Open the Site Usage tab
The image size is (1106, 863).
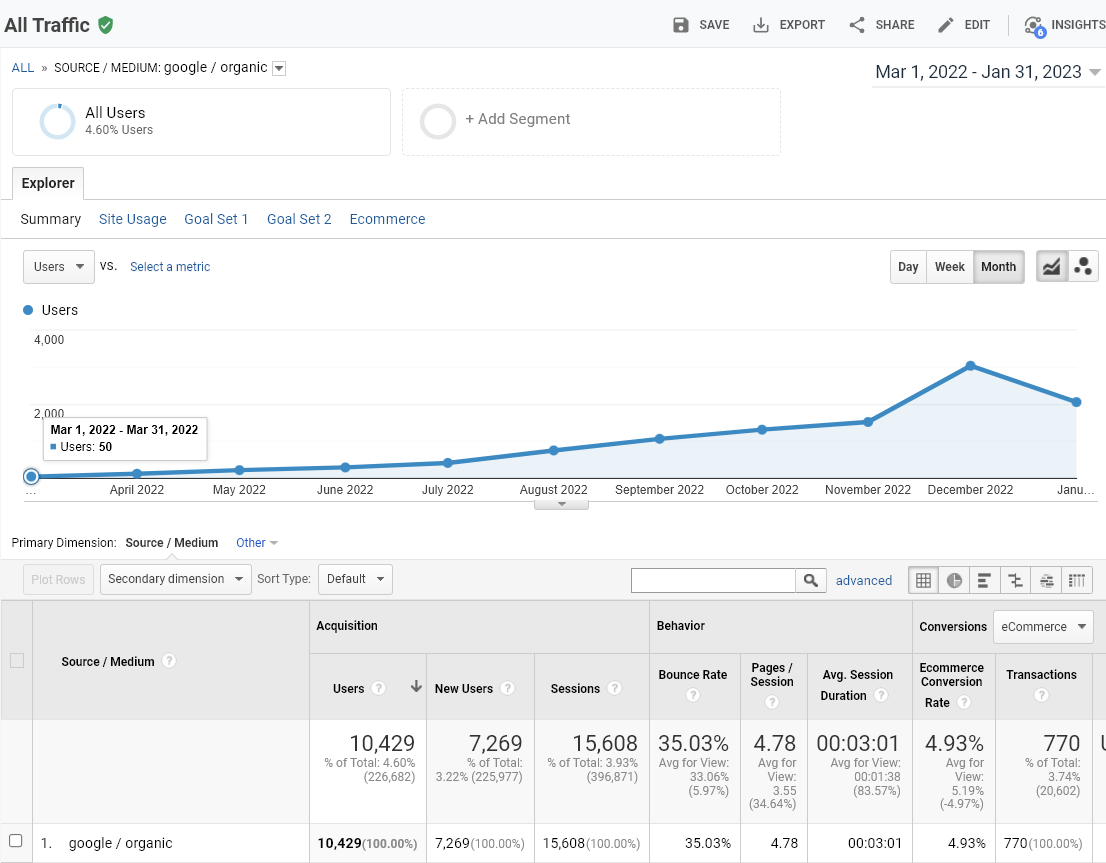(133, 219)
